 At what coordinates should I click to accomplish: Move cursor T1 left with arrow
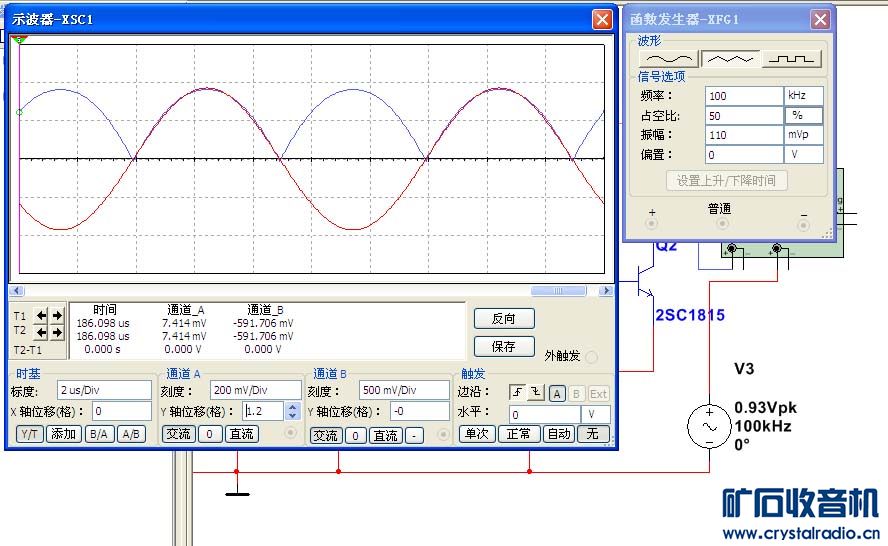[x=42, y=315]
